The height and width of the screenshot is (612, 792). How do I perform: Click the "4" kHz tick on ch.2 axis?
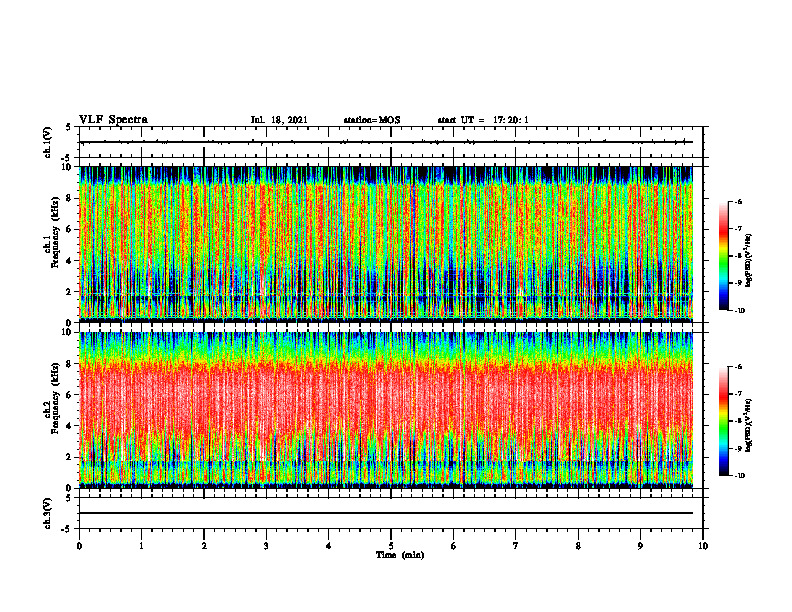coord(69,426)
